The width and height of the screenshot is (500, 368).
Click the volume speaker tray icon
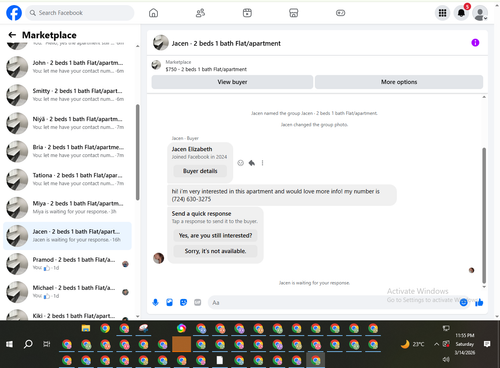click(x=446, y=359)
